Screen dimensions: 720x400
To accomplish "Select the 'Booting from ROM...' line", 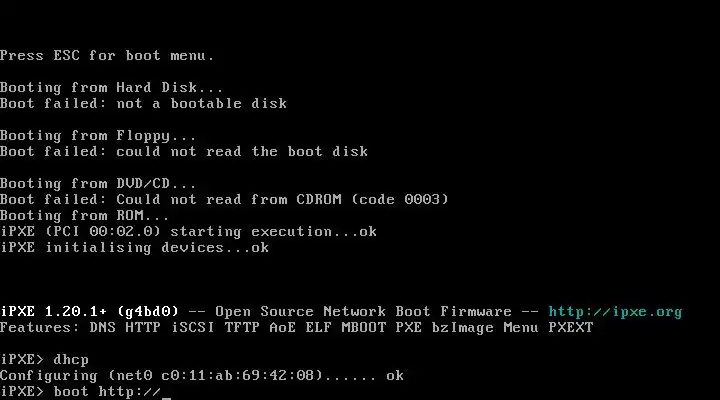I will pyautogui.click(x=84, y=216).
